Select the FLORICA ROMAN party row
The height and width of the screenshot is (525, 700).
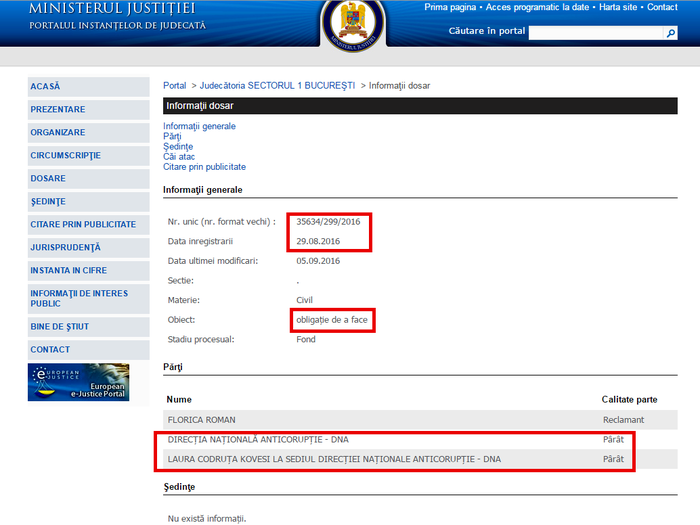coord(420,420)
